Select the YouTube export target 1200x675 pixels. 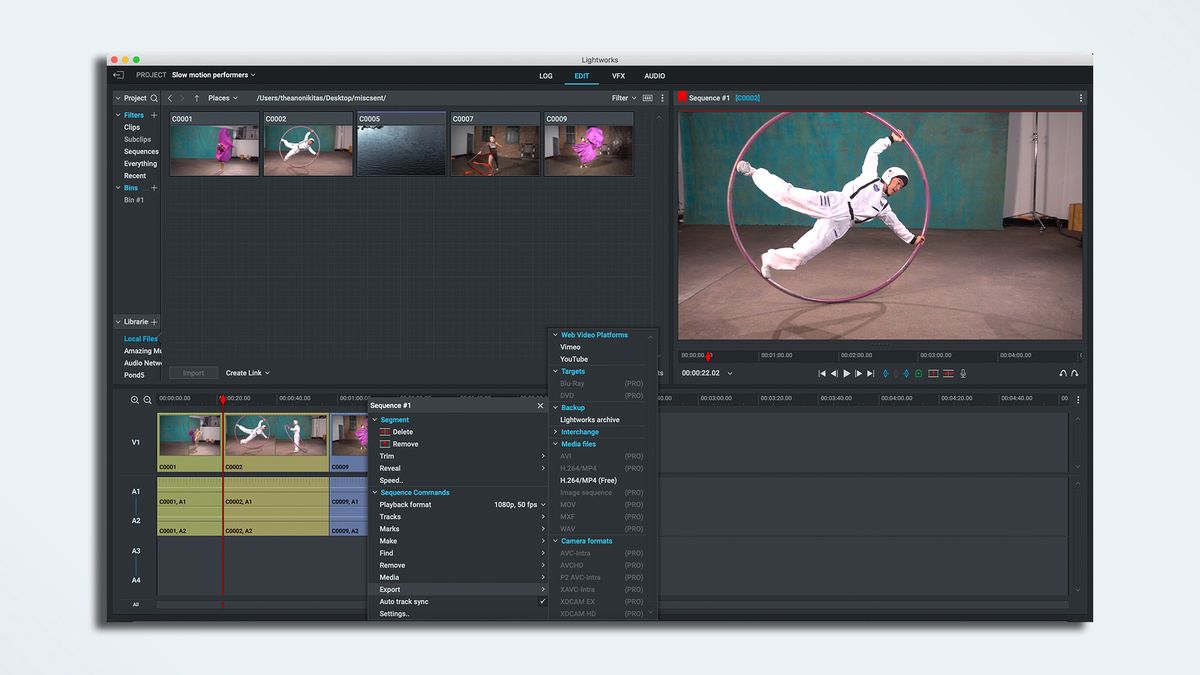[x=574, y=359]
